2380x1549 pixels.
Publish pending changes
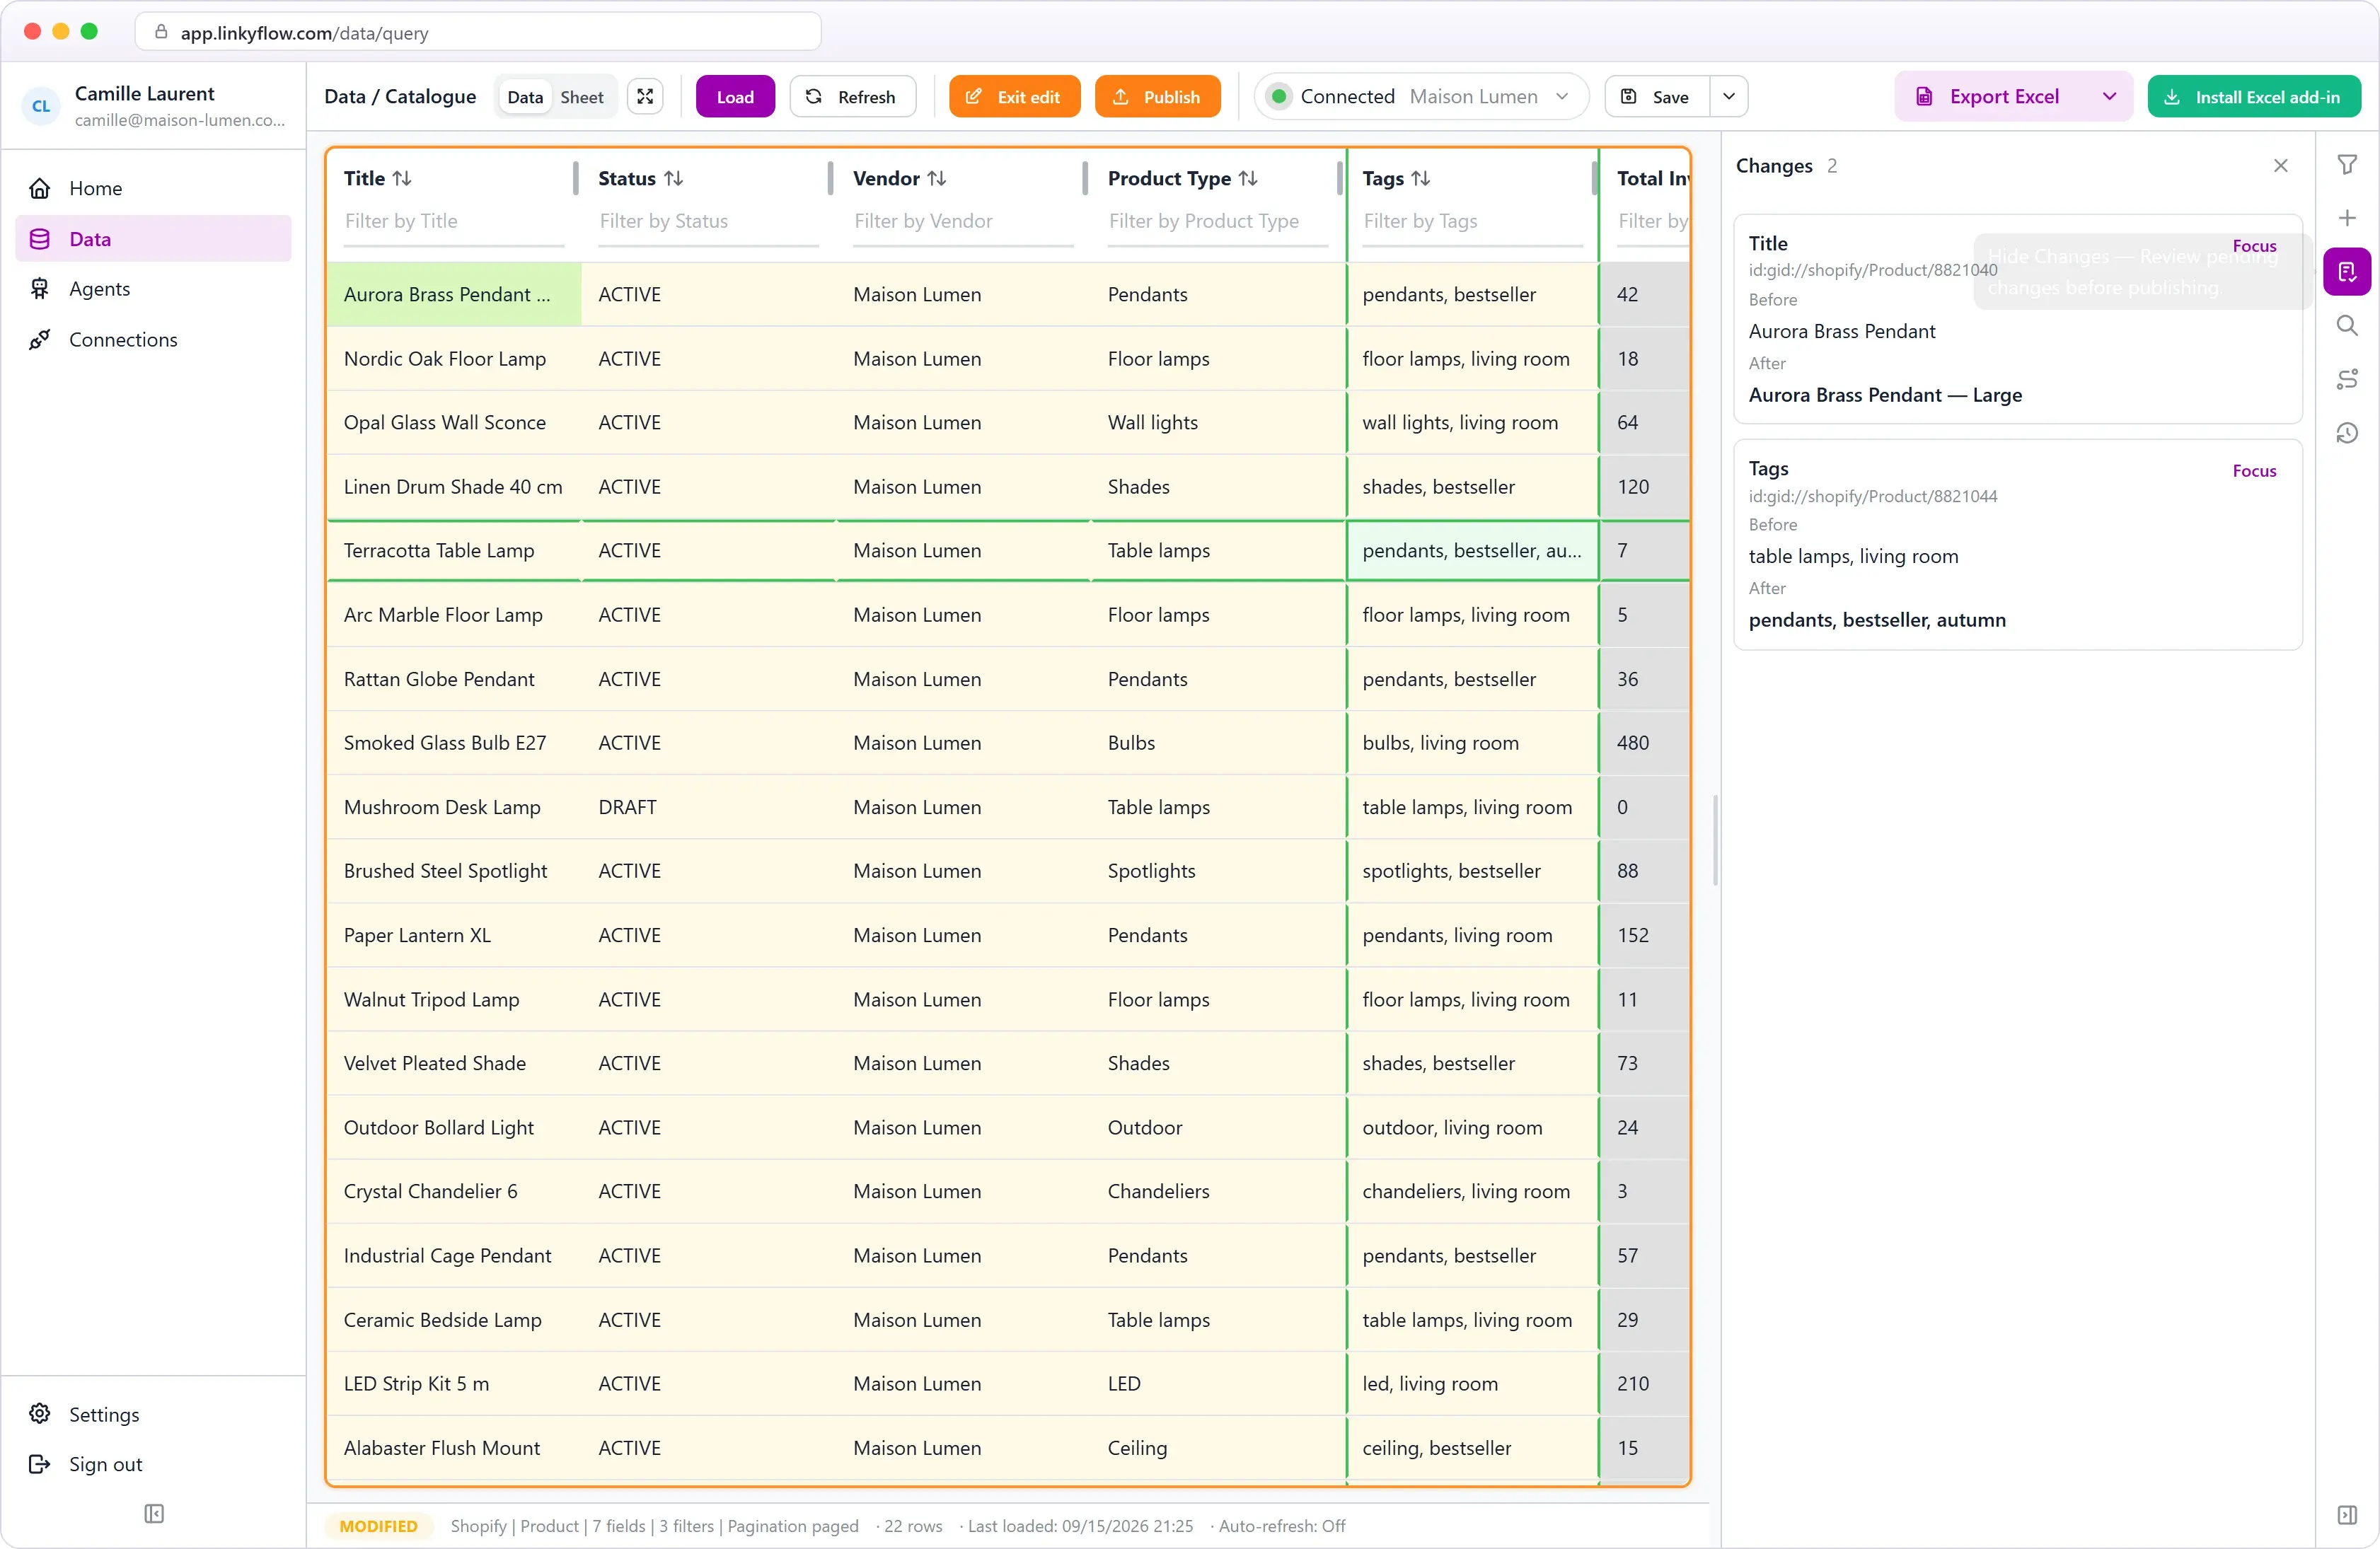click(x=1157, y=97)
